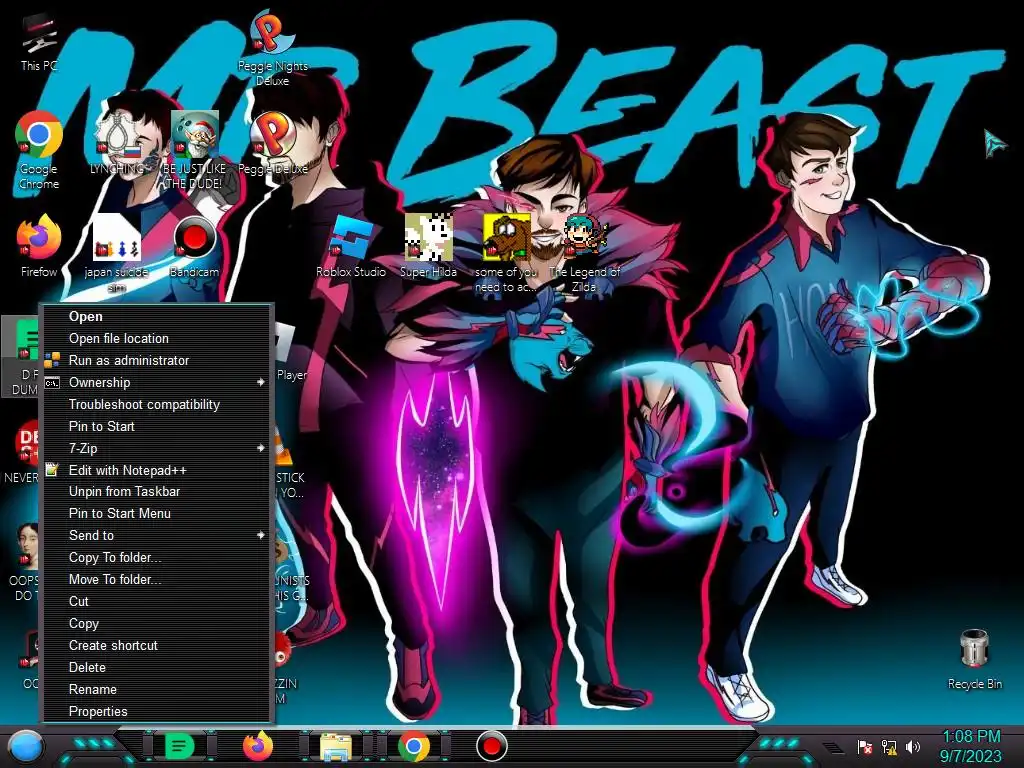This screenshot has width=1024, height=768.
Task: Launch Chrome from the taskbar
Action: (414, 746)
